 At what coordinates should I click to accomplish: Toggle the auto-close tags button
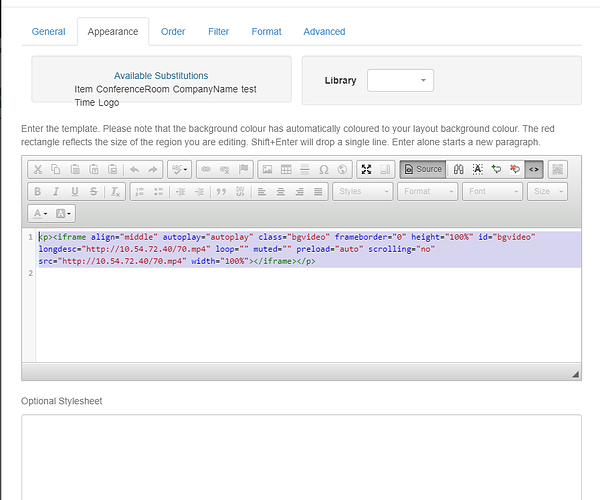[x=534, y=169]
